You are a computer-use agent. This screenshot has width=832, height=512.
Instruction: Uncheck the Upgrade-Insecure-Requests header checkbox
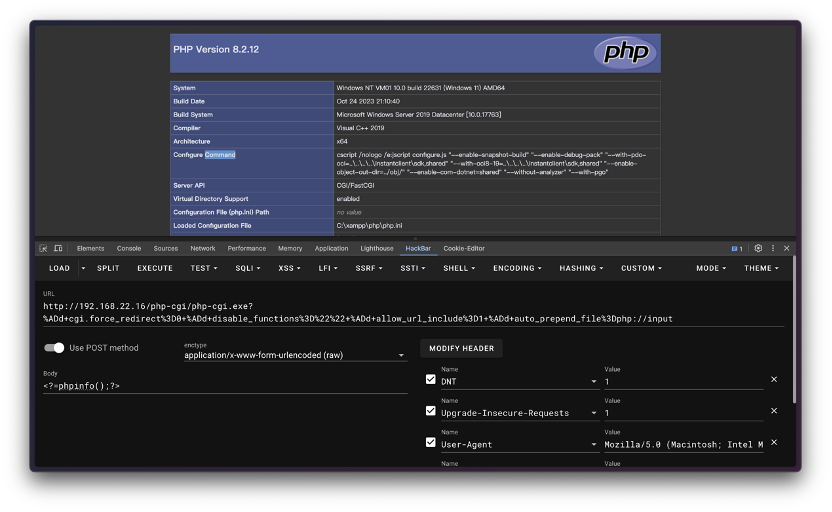430,411
